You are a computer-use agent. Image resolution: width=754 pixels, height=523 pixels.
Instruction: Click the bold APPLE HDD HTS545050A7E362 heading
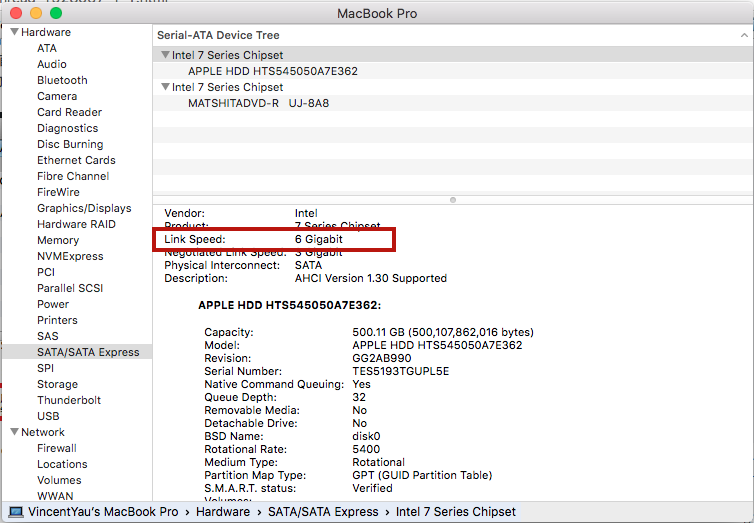(289, 305)
